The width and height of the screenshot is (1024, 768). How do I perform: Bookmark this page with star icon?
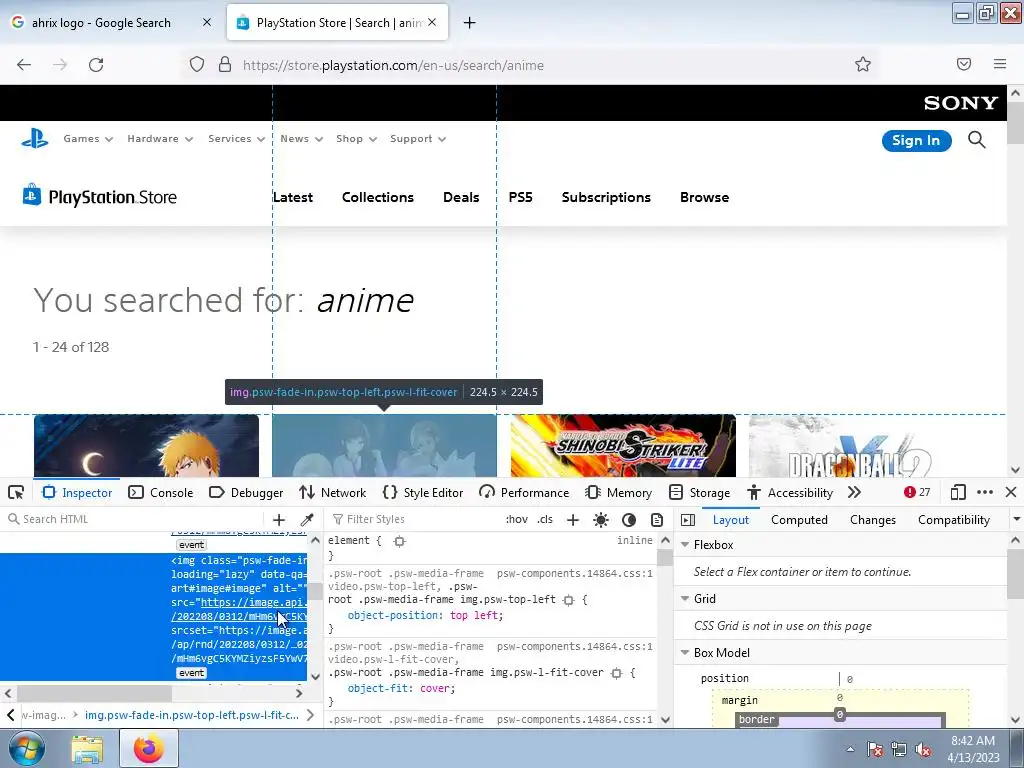(x=863, y=64)
